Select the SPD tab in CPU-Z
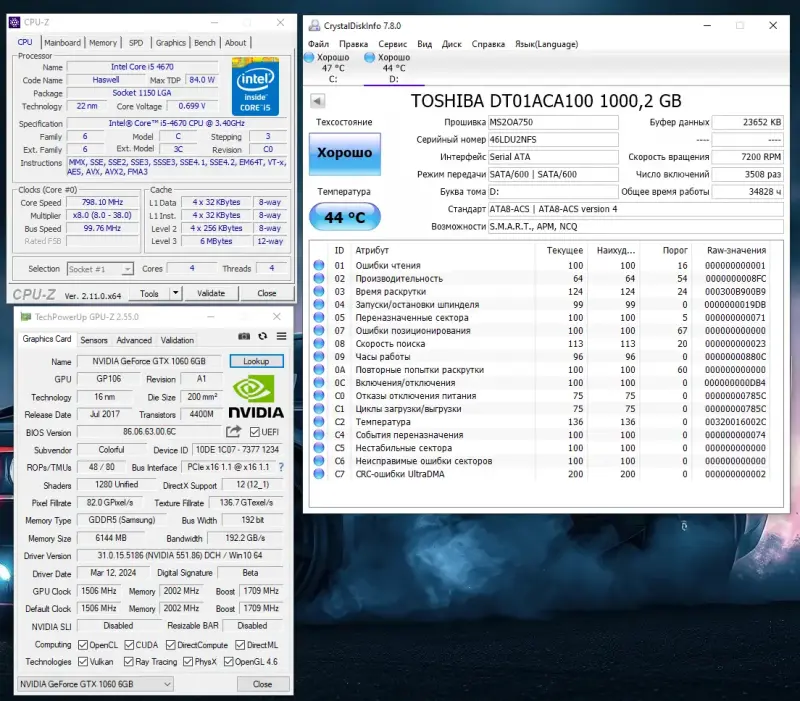 tap(136, 43)
